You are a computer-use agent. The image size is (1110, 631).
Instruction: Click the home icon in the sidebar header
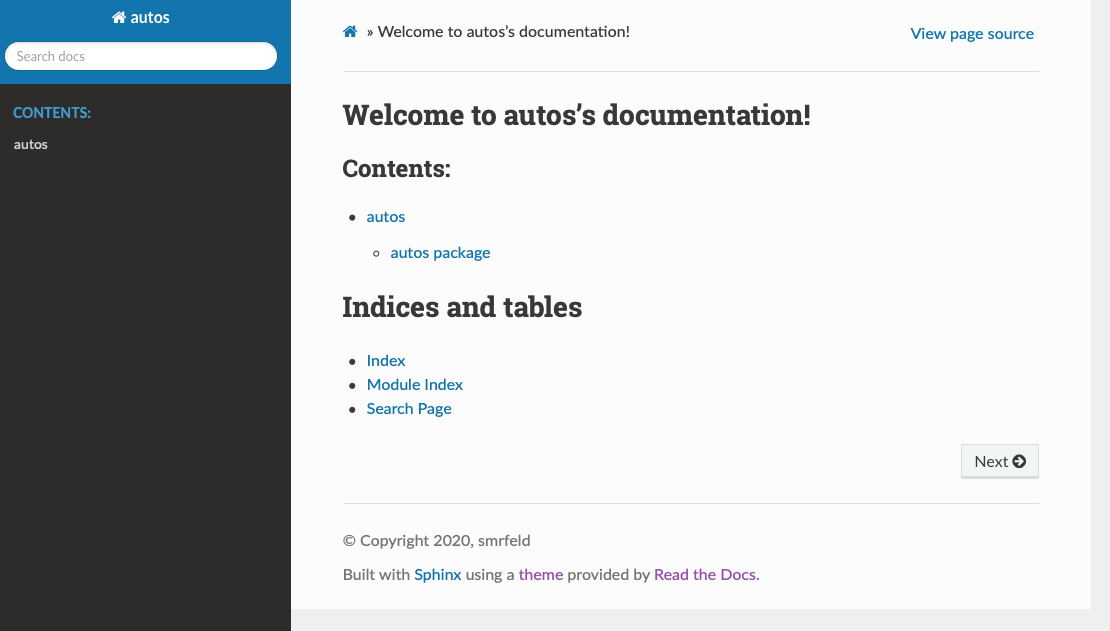(119, 18)
